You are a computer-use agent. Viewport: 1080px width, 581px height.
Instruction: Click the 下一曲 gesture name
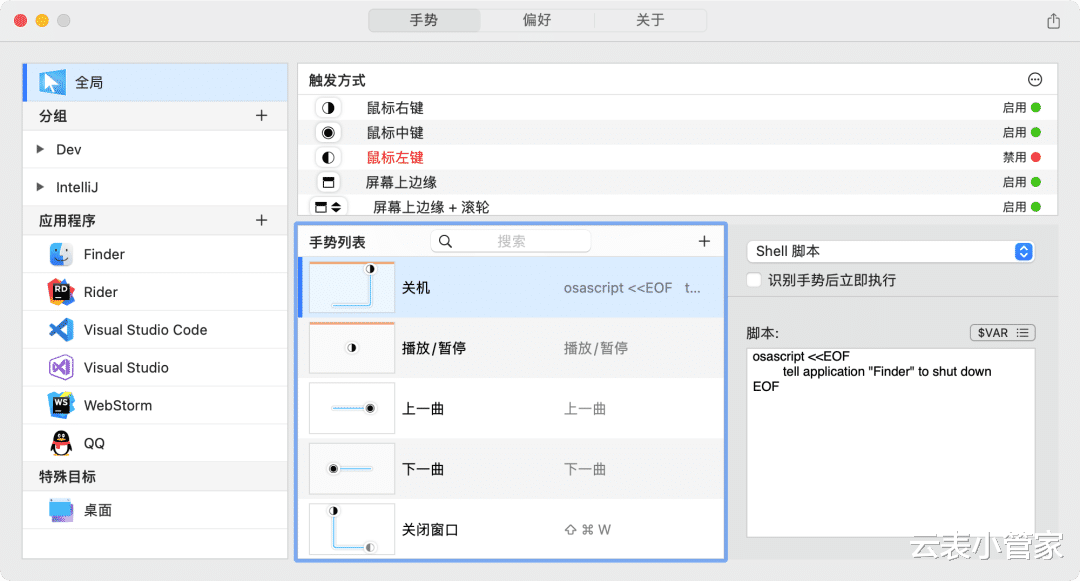[423, 469]
